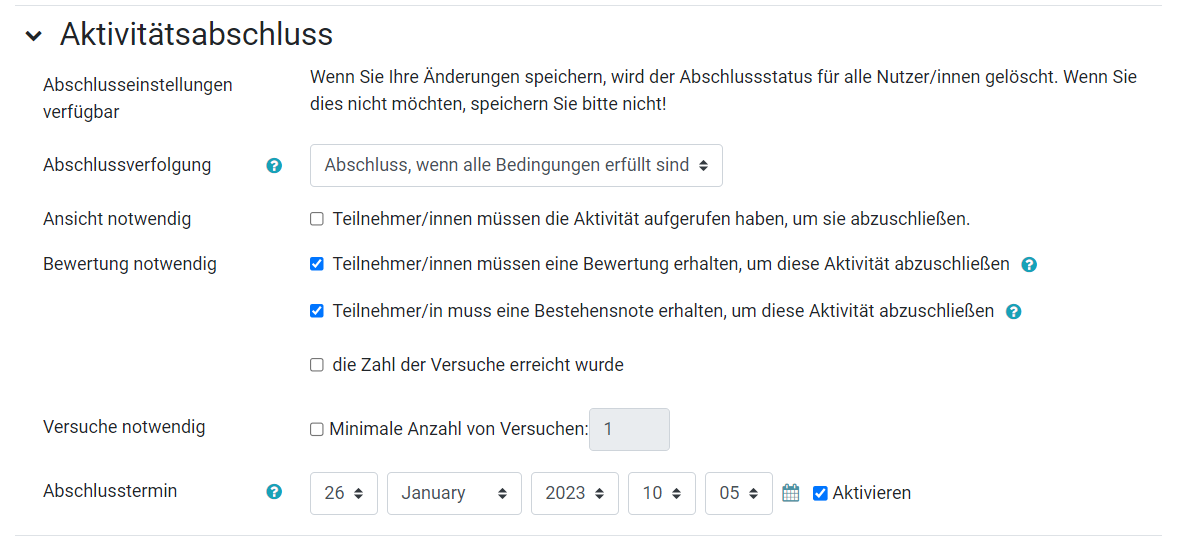Open the year dropdown showing 2023
The width and height of the screenshot is (1188, 538).
point(575,493)
